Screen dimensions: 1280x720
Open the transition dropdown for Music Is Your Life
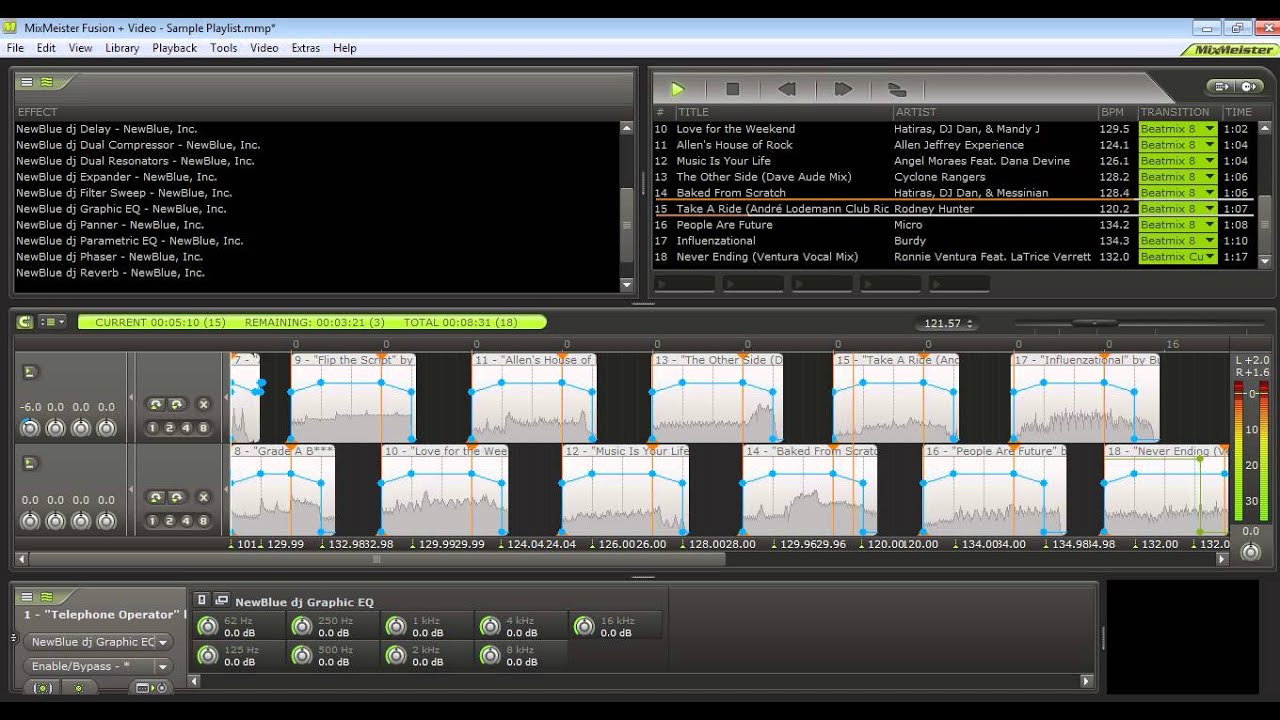pyautogui.click(x=1209, y=161)
